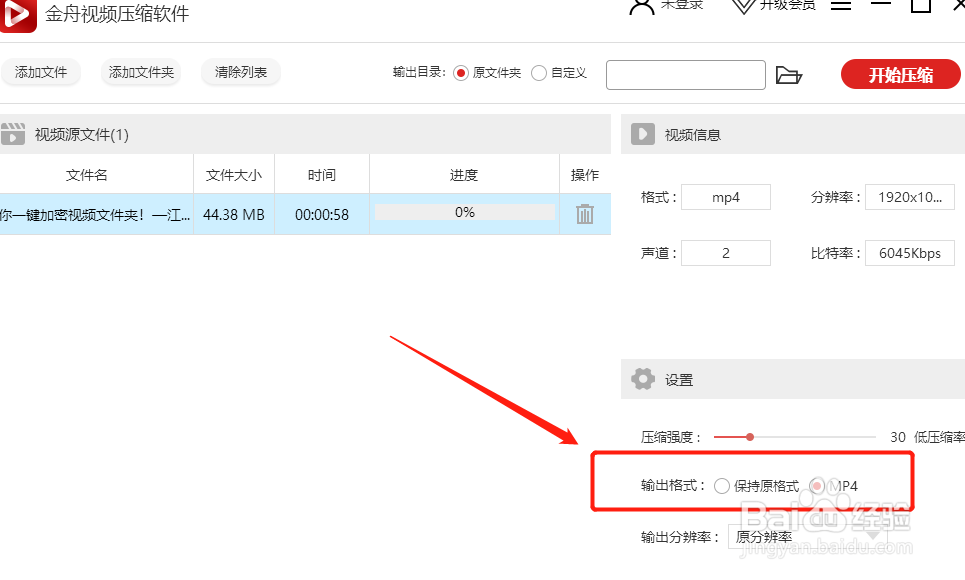Click the red play logo icon top-left
Image resolution: width=965 pixels, height=580 pixels.
point(18,16)
